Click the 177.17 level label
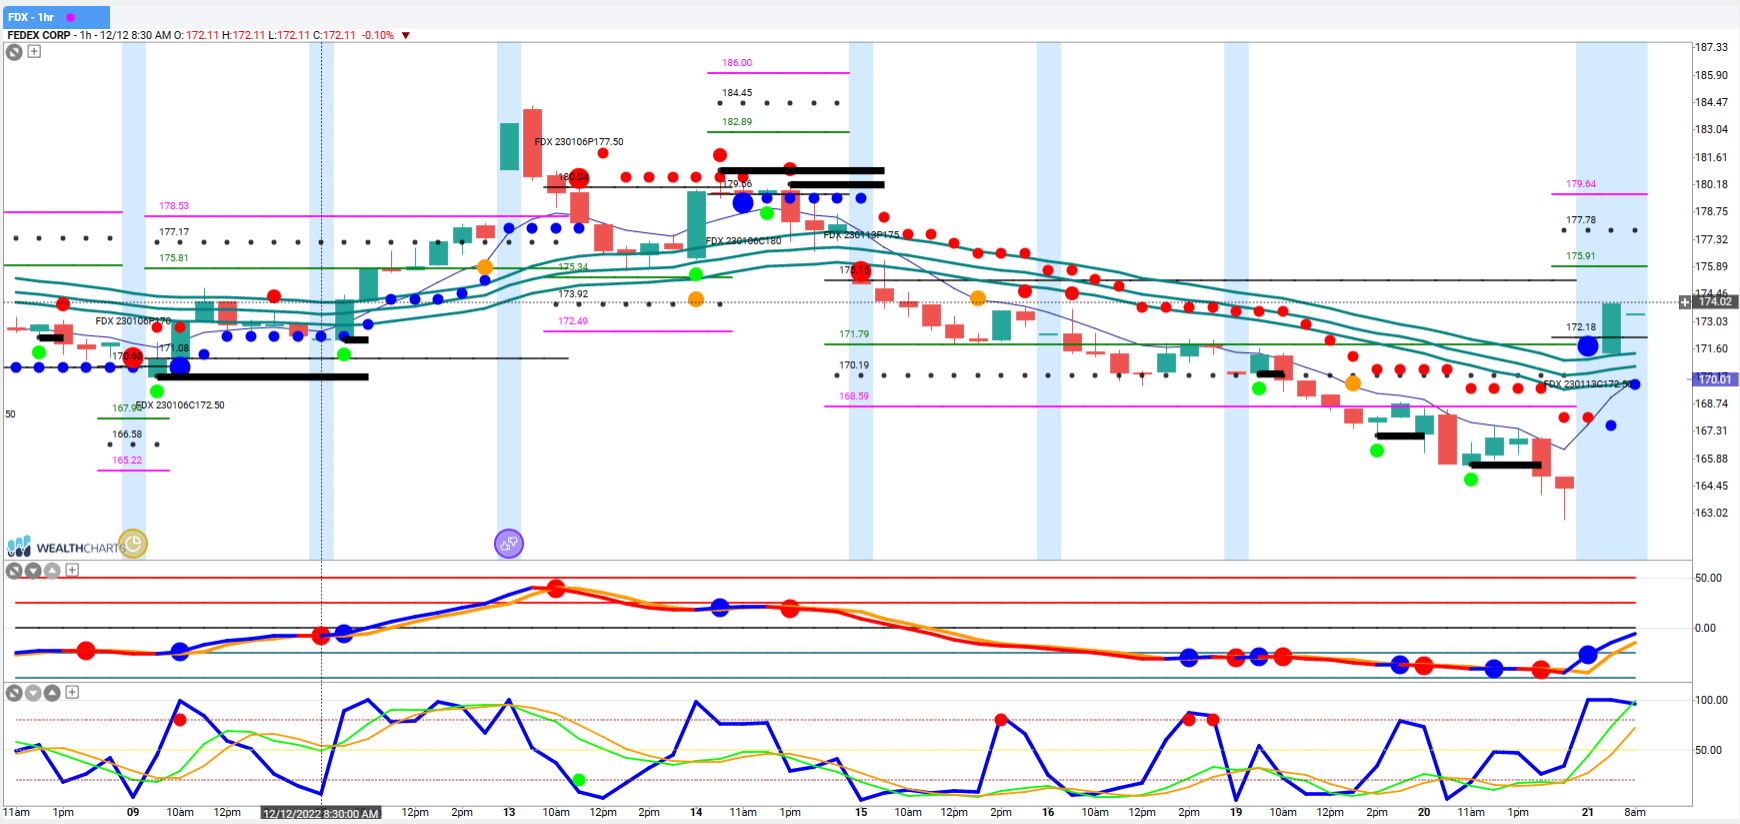This screenshot has height=824, width=1740. tap(174, 232)
